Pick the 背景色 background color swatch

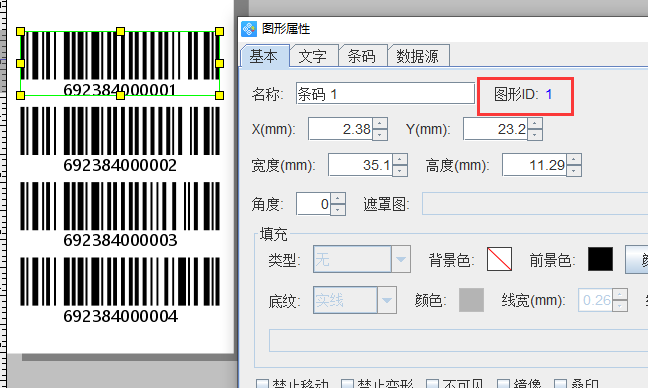(x=499, y=259)
